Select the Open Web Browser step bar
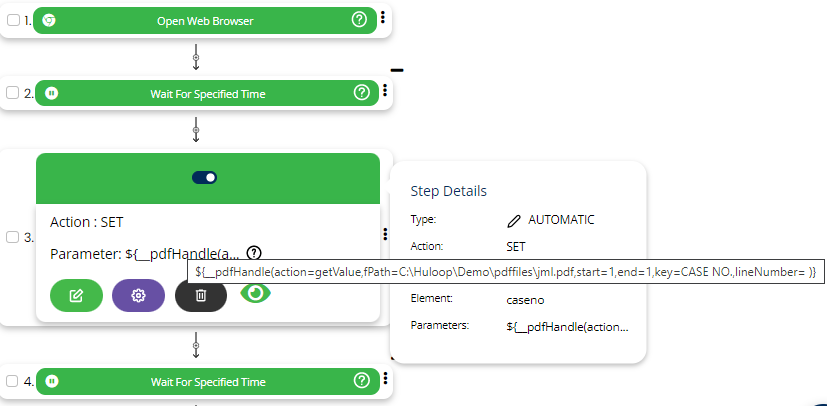Image resolution: width=827 pixels, height=406 pixels. click(x=205, y=20)
